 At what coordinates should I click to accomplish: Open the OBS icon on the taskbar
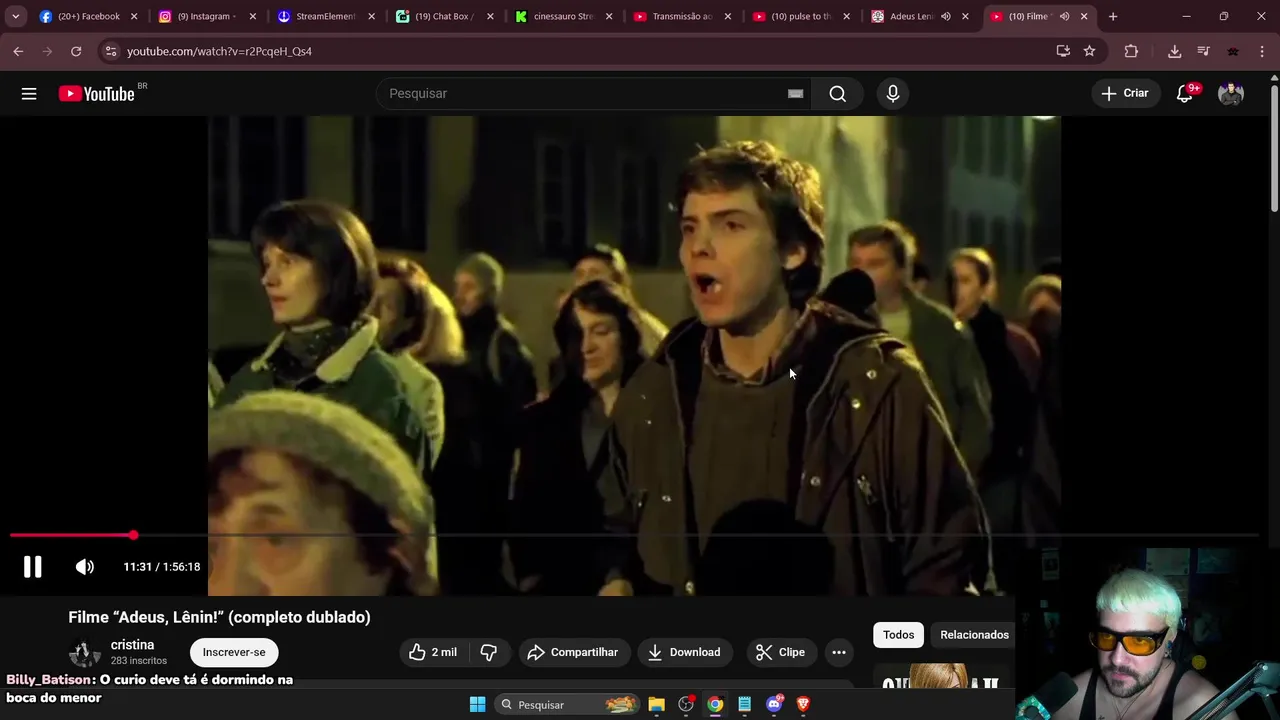pyautogui.click(x=686, y=705)
